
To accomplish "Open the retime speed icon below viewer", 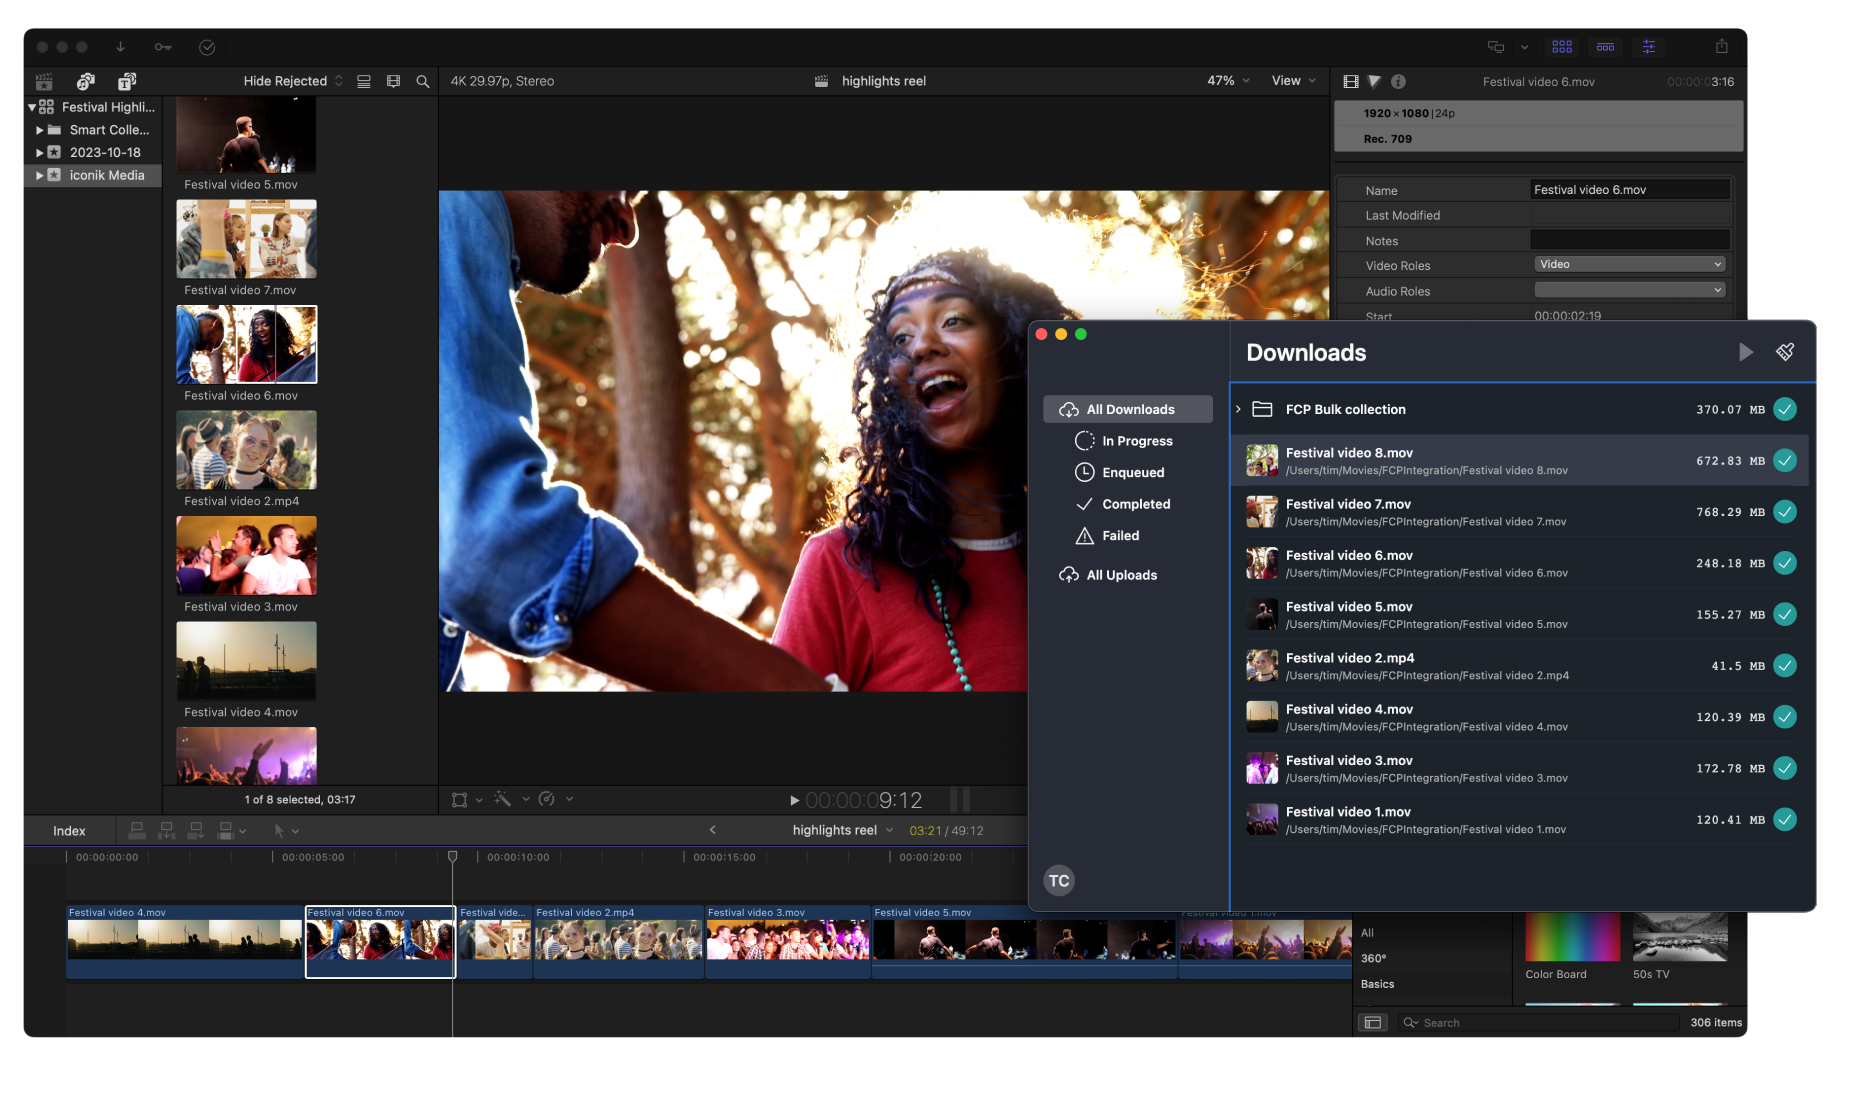I will (546, 798).
